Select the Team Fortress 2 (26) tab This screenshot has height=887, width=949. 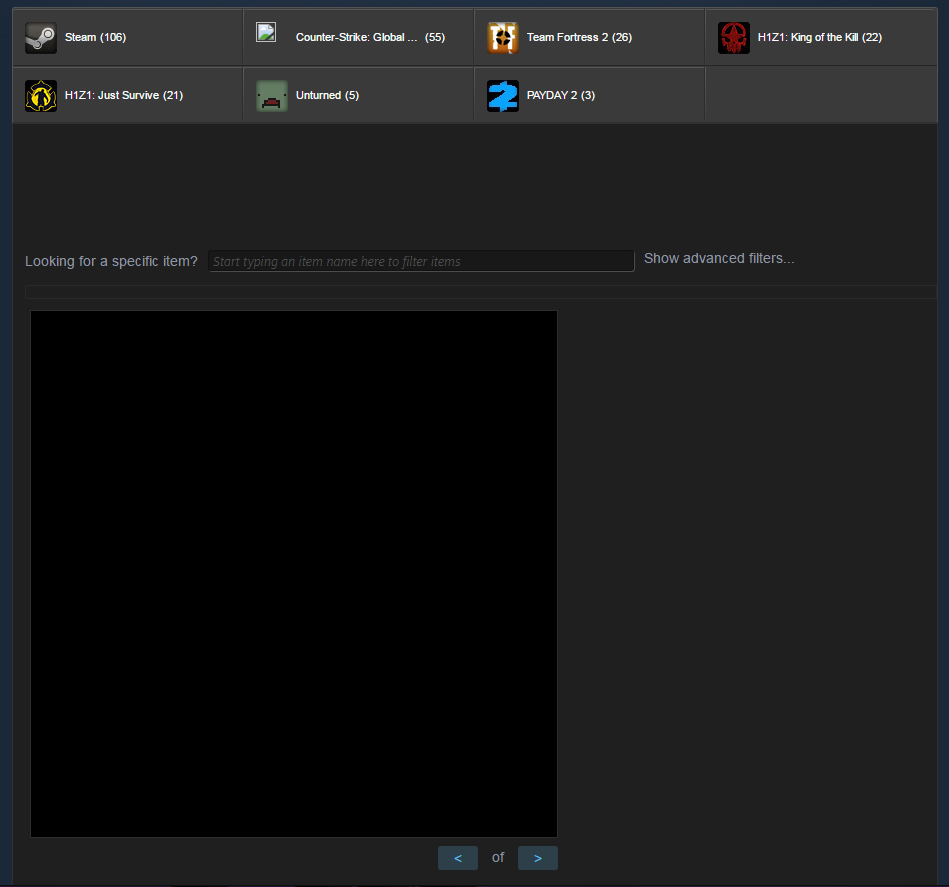pos(589,37)
